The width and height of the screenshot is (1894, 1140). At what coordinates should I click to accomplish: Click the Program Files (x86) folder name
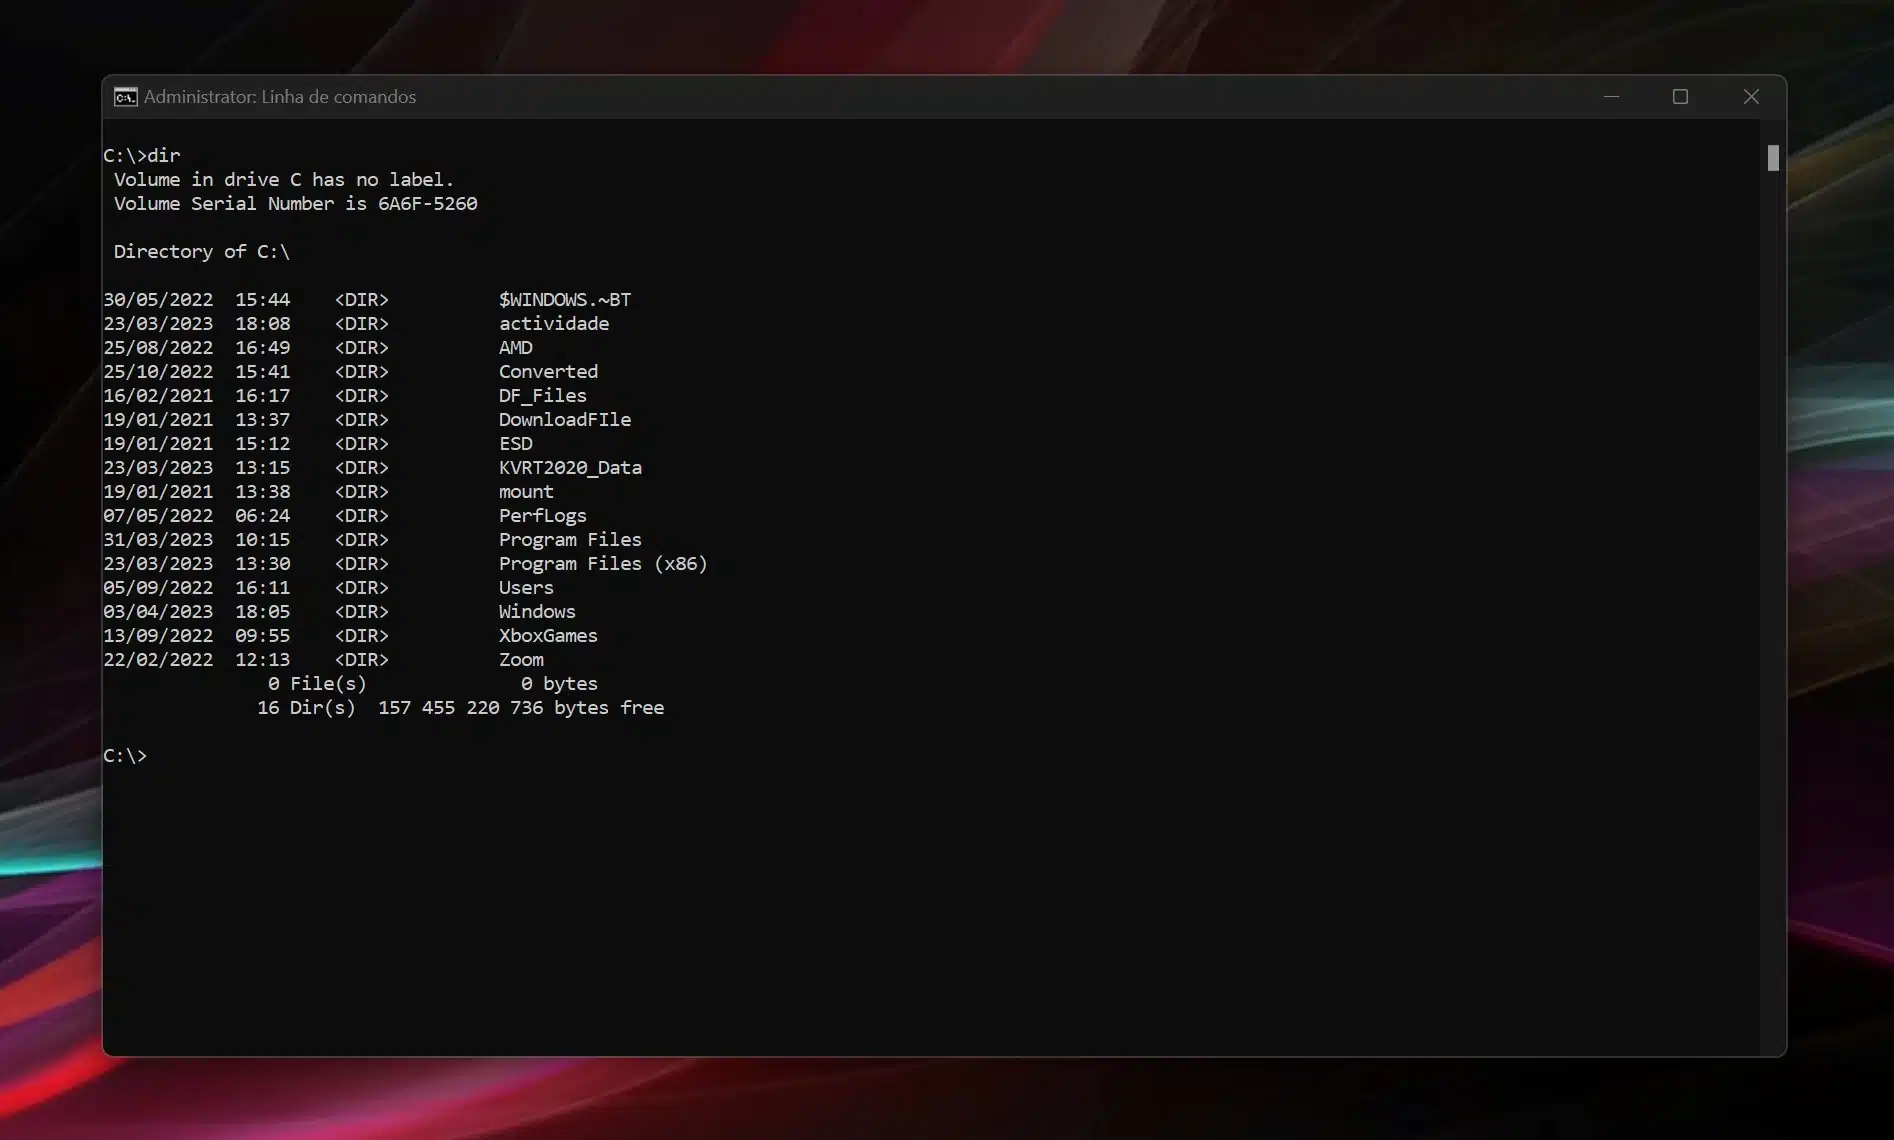tap(603, 563)
